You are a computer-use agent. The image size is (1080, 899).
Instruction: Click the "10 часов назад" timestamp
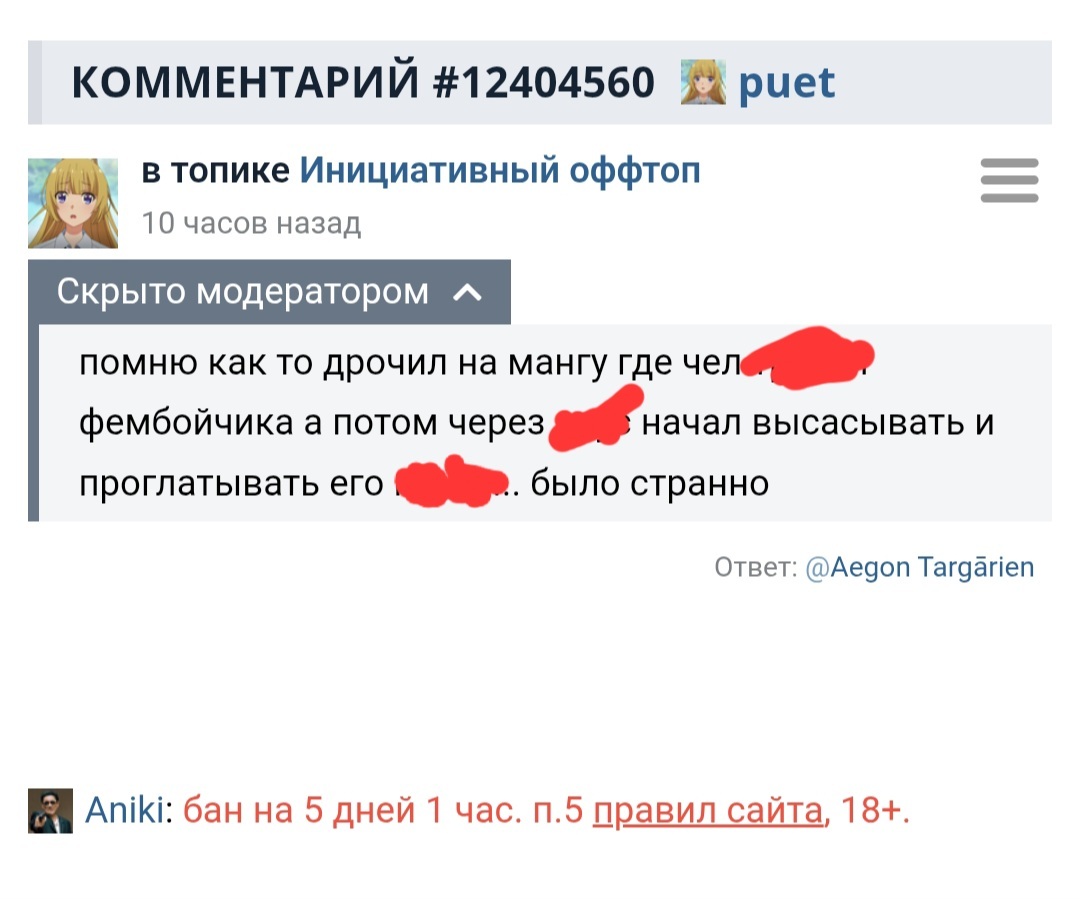251,222
